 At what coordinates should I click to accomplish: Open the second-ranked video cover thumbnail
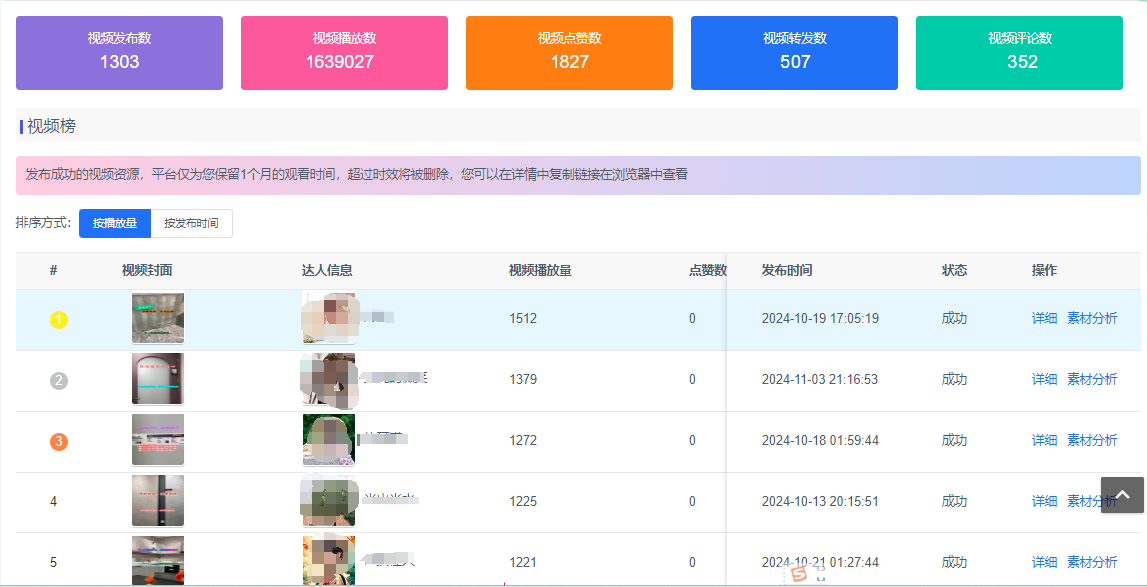pyautogui.click(x=158, y=379)
